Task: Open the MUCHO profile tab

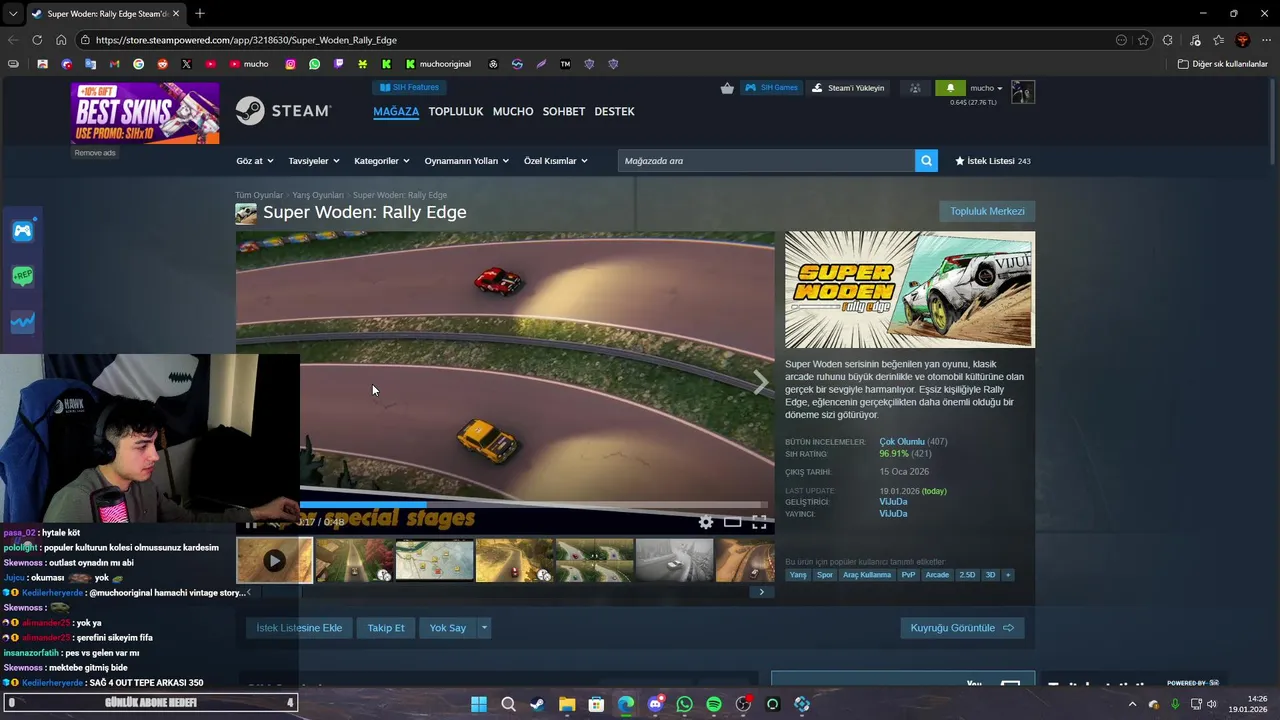Action: pyautogui.click(x=513, y=111)
